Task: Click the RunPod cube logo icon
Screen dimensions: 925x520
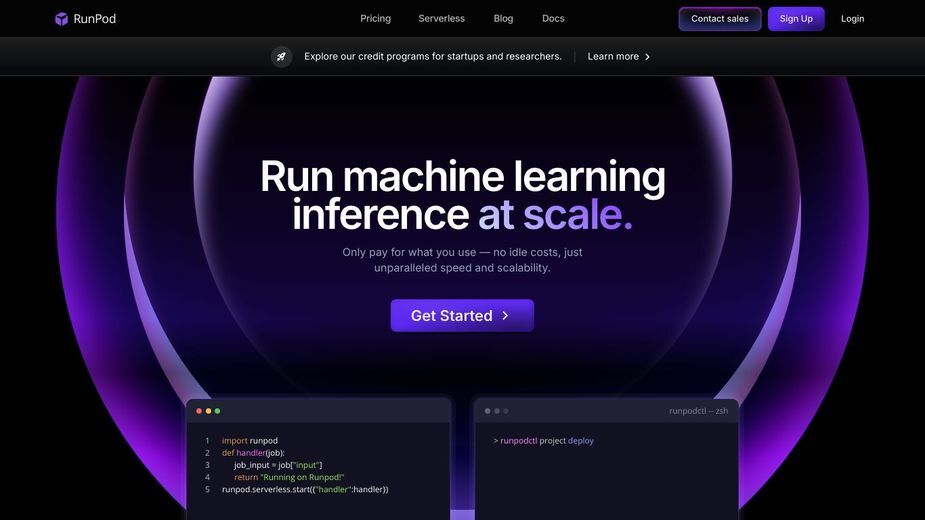Action: (x=61, y=19)
